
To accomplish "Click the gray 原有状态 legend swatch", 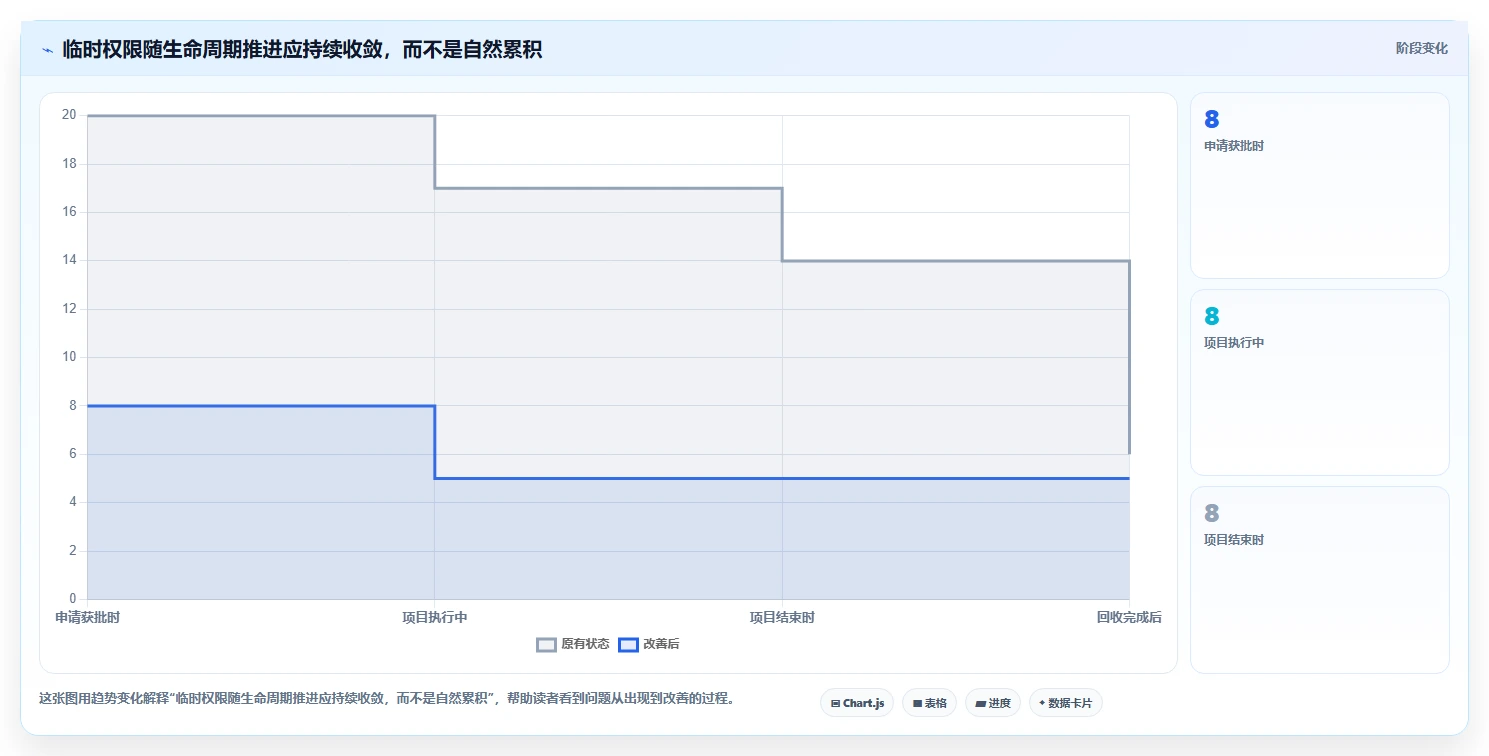I will (x=546, y=645).
